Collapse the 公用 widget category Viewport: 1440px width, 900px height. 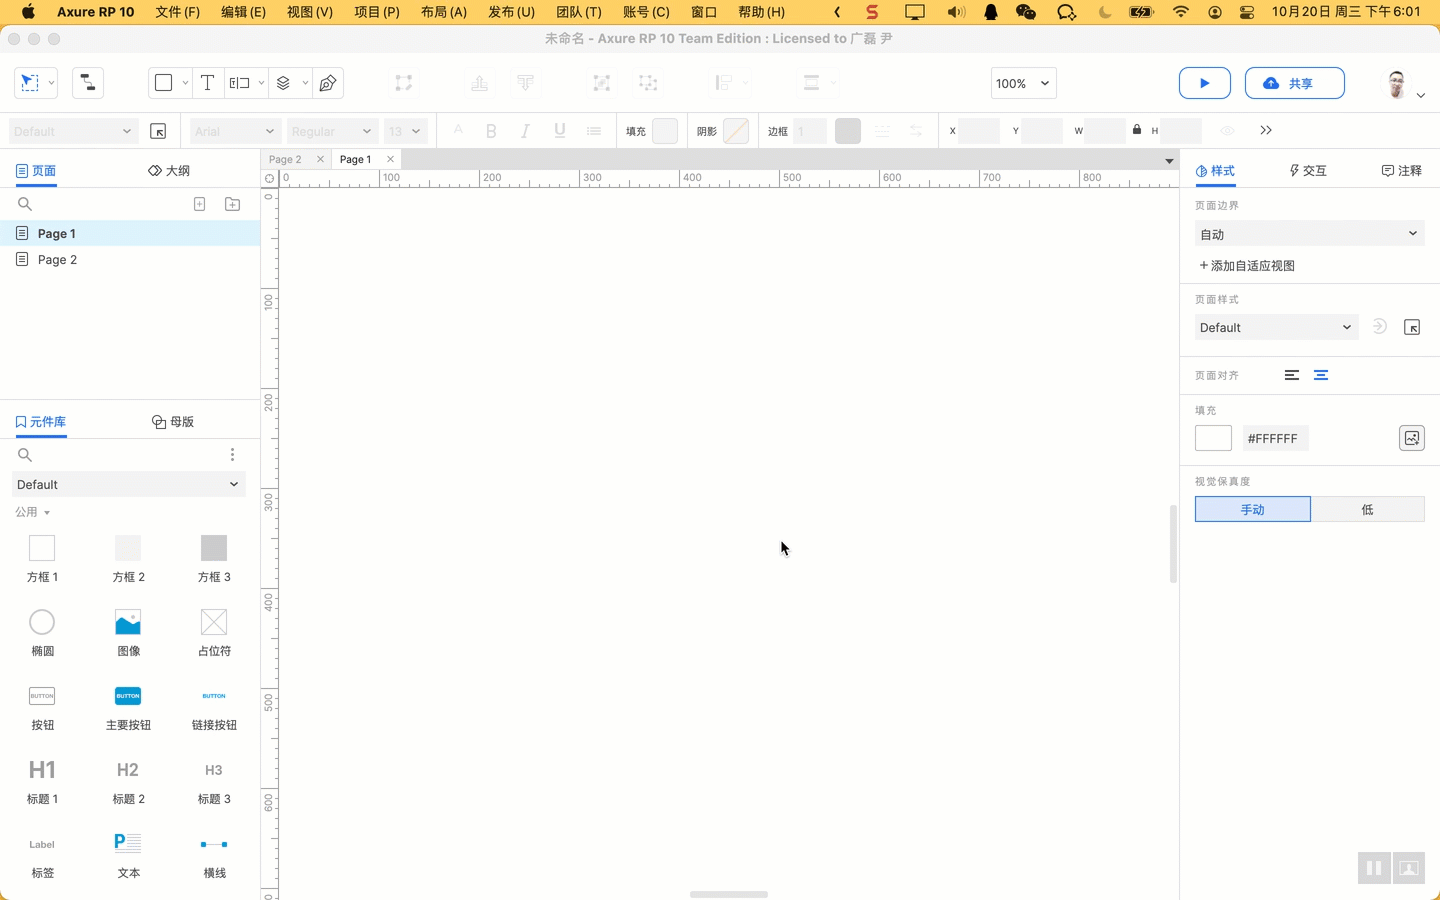tap(33, 512)
